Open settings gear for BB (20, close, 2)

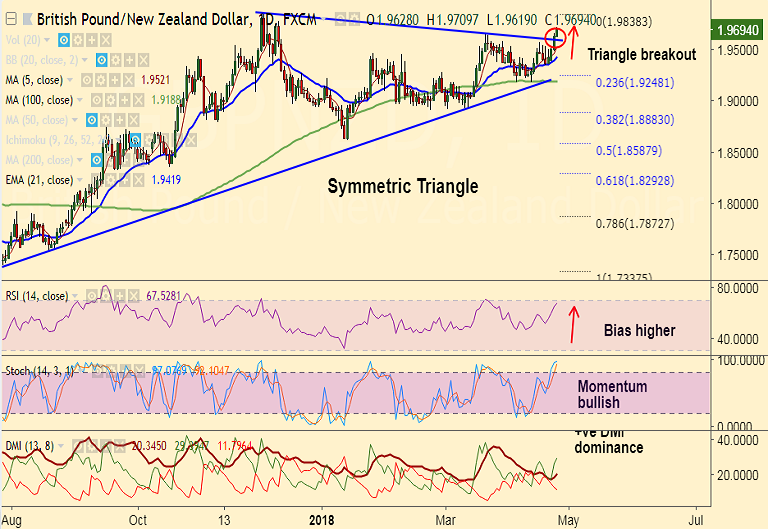(x=116, y=60)
